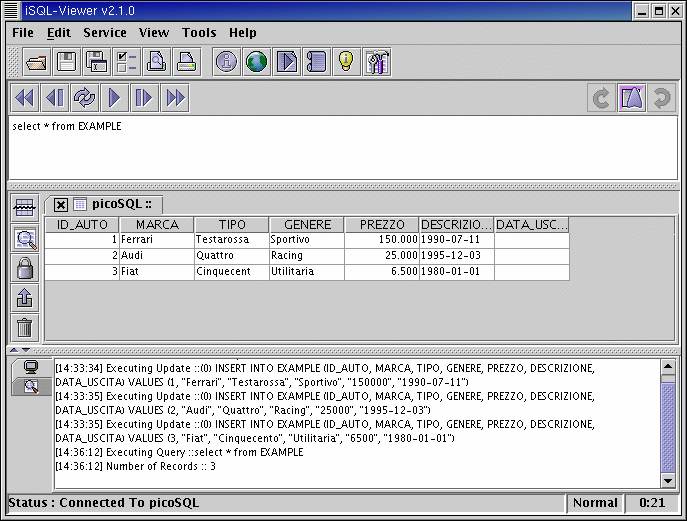
Task: Select the Testarossa cell
Action: tap(232, 240)
